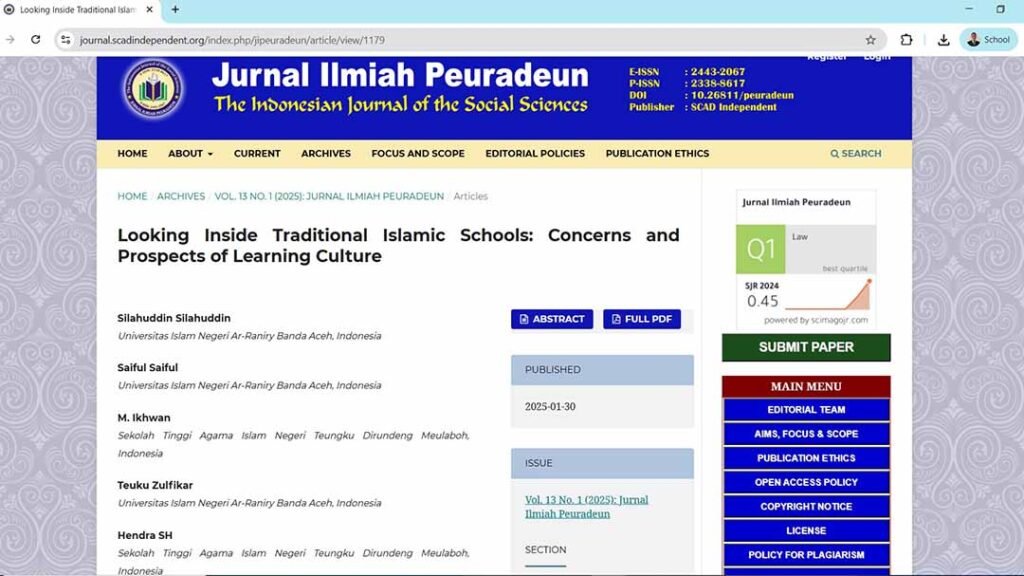Image resolution: width=1024 pixels, height=576 pixels.
Task: Click the SEARCH link in navbar
Action: point(856,154)
